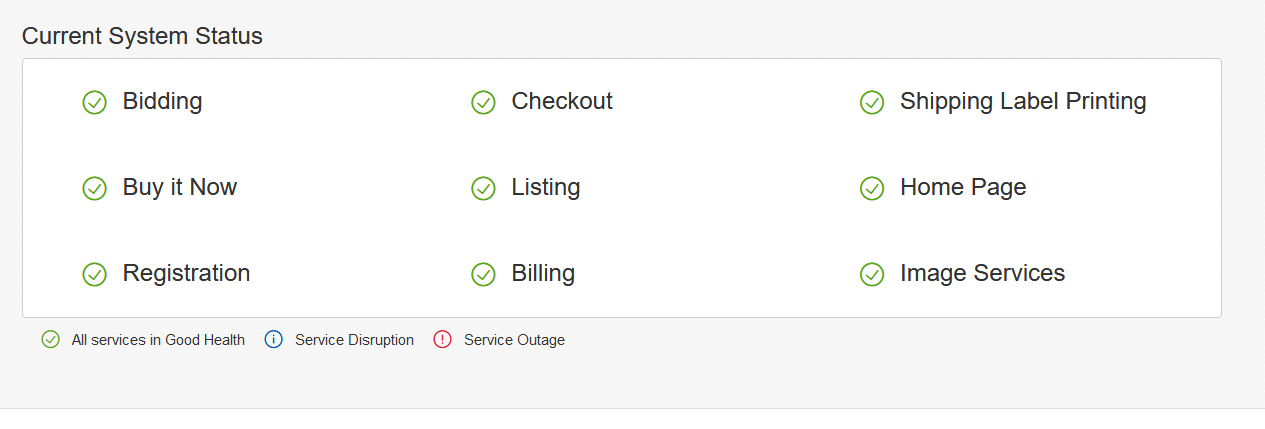Image resolution: width=1265 pixels, height=429 pixels.
Task: Click the green check icon beside Bidding
Action: click(x=94, y=102)
